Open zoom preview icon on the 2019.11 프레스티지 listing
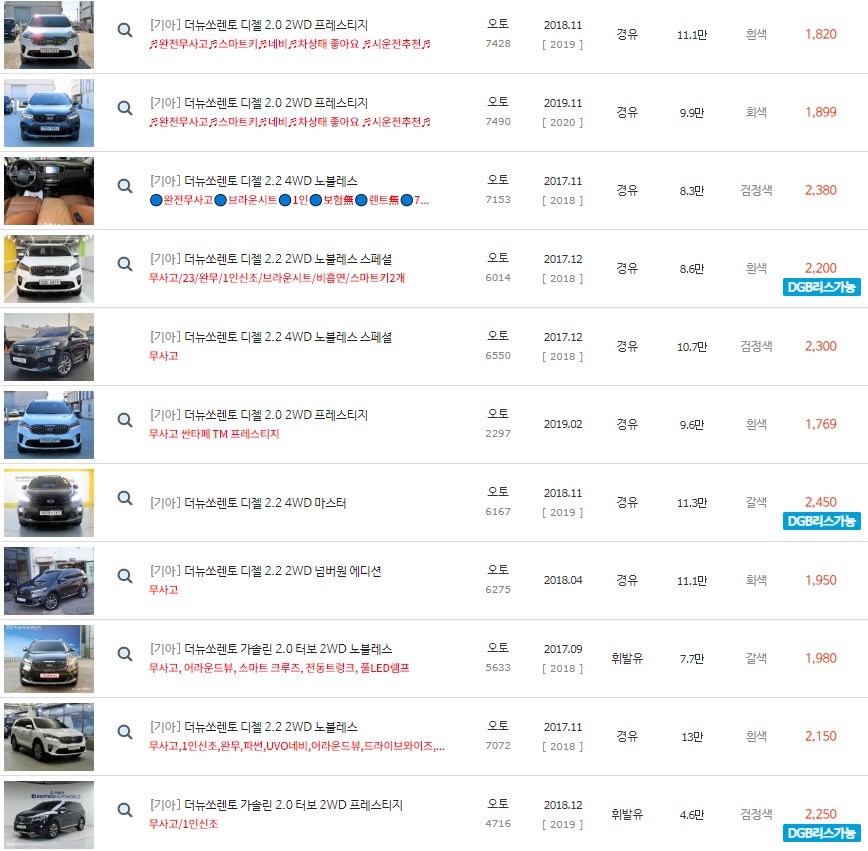This screenshot has height=851, width=868. click(x=124, y=109)
